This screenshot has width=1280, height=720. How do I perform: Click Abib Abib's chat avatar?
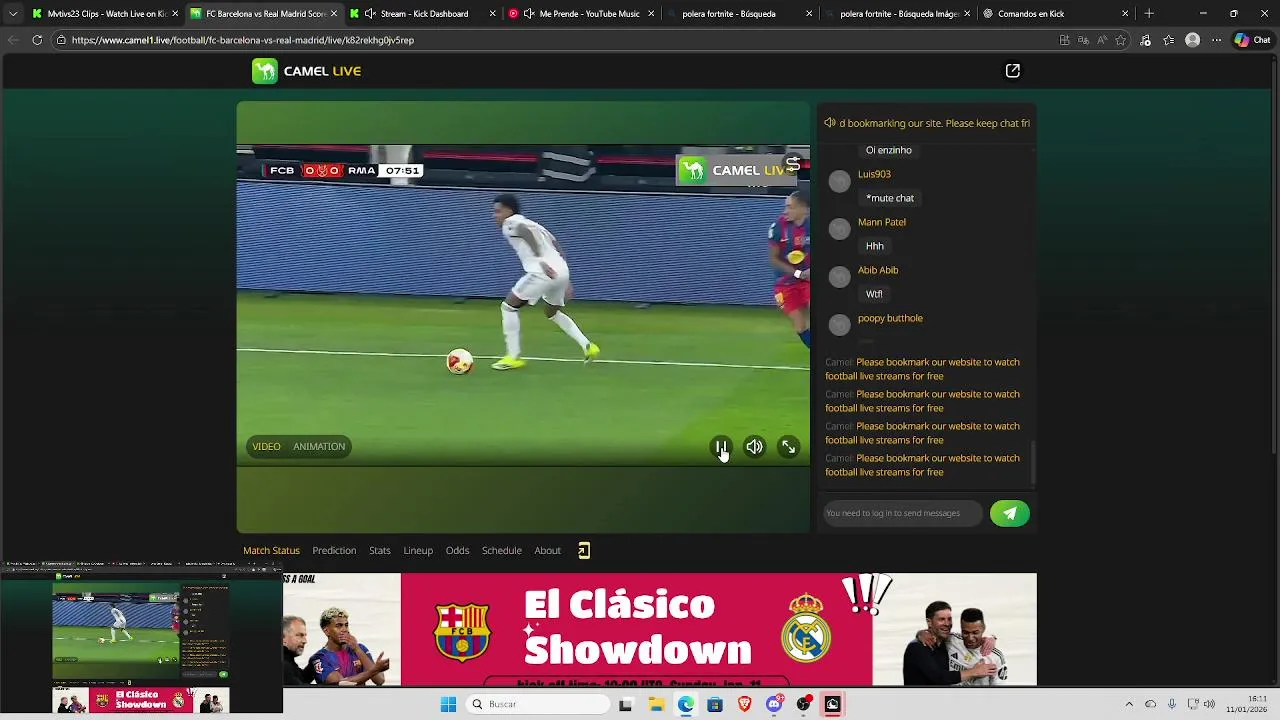pos(840,277)
